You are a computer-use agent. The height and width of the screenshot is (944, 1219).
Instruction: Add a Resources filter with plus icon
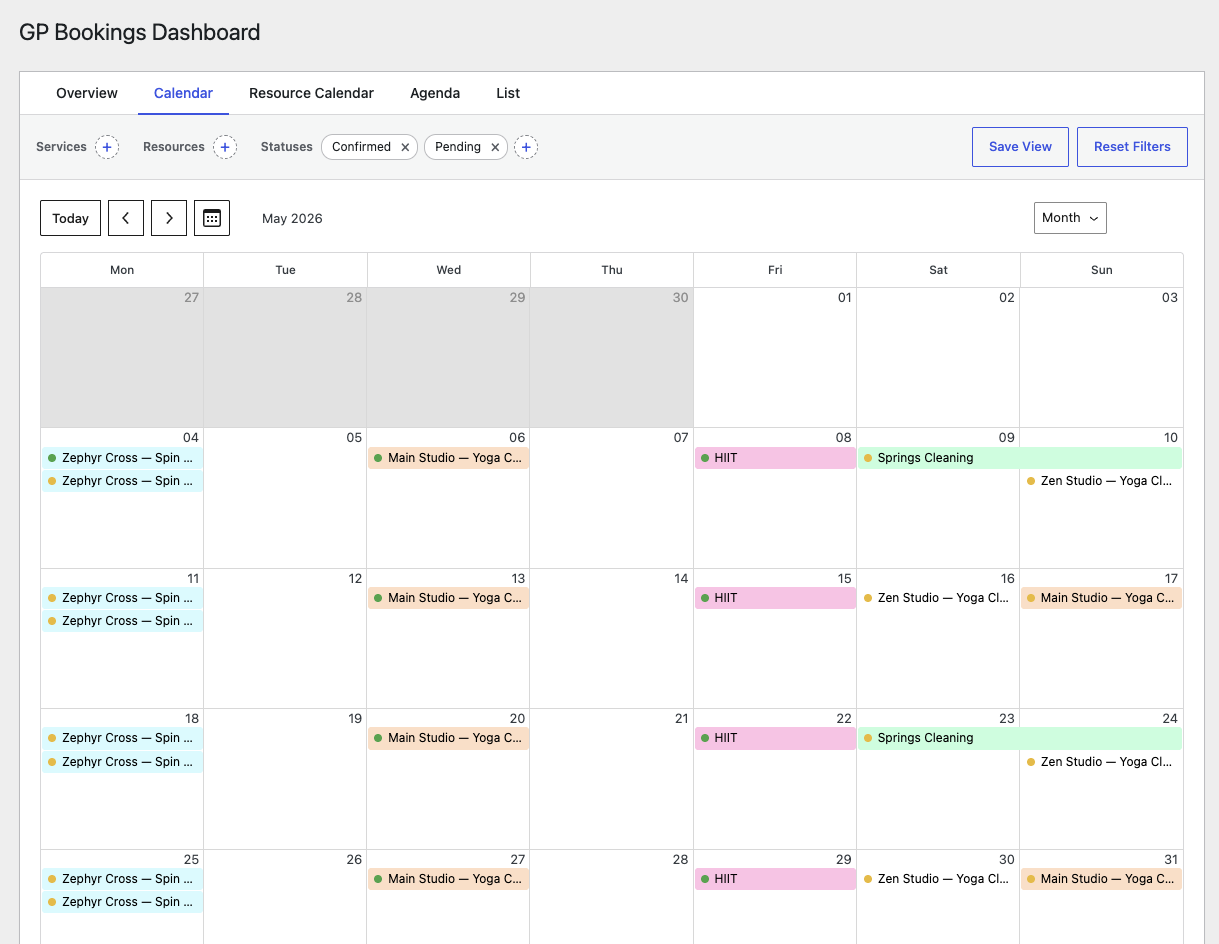(x=225, y=147)
